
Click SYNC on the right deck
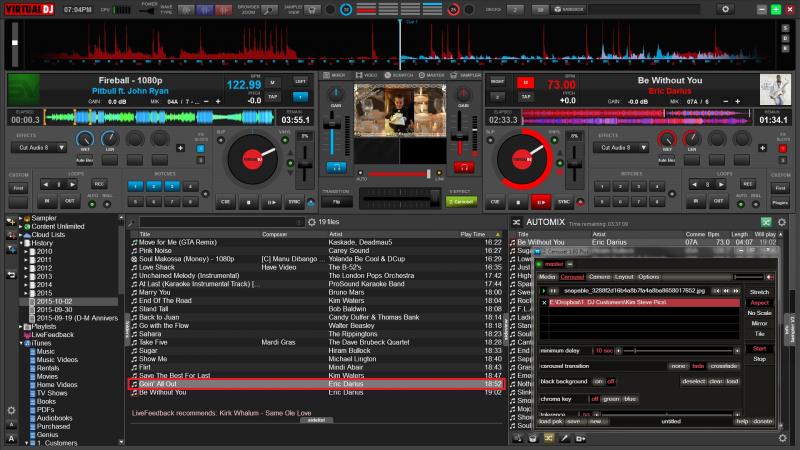pyautogui.click(x=564, y=202)
